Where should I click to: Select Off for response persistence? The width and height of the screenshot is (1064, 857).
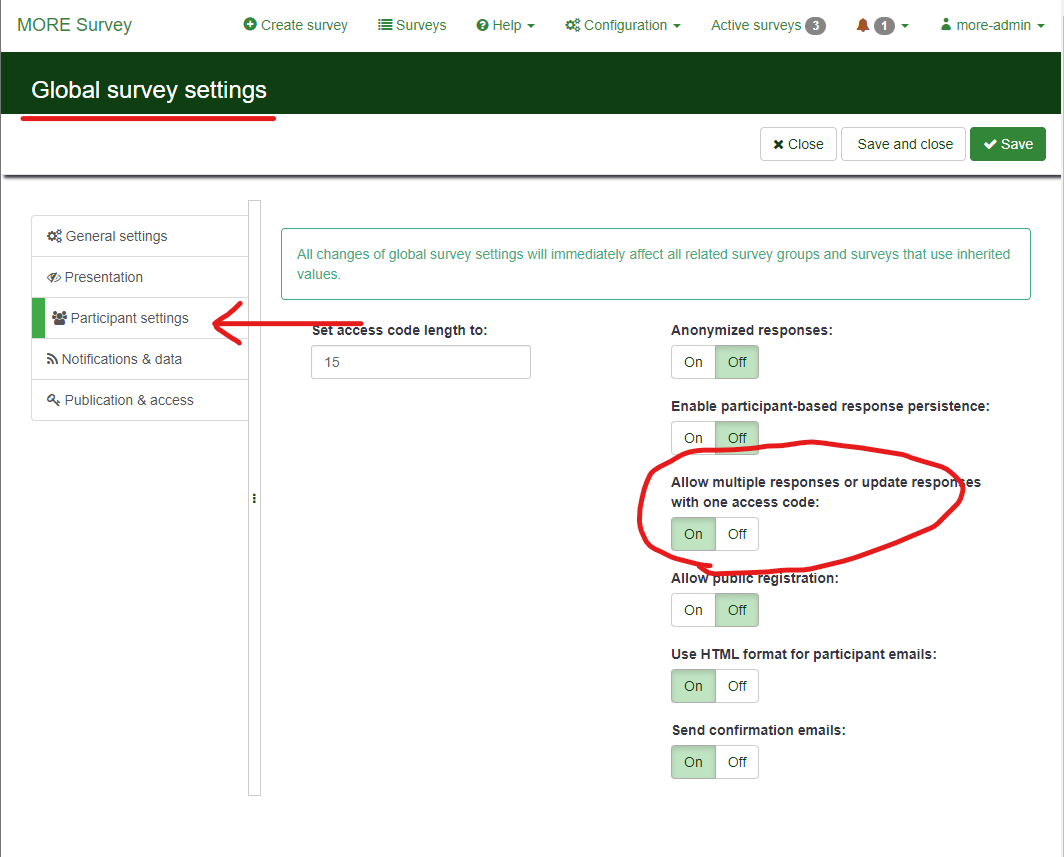[737, 438]
